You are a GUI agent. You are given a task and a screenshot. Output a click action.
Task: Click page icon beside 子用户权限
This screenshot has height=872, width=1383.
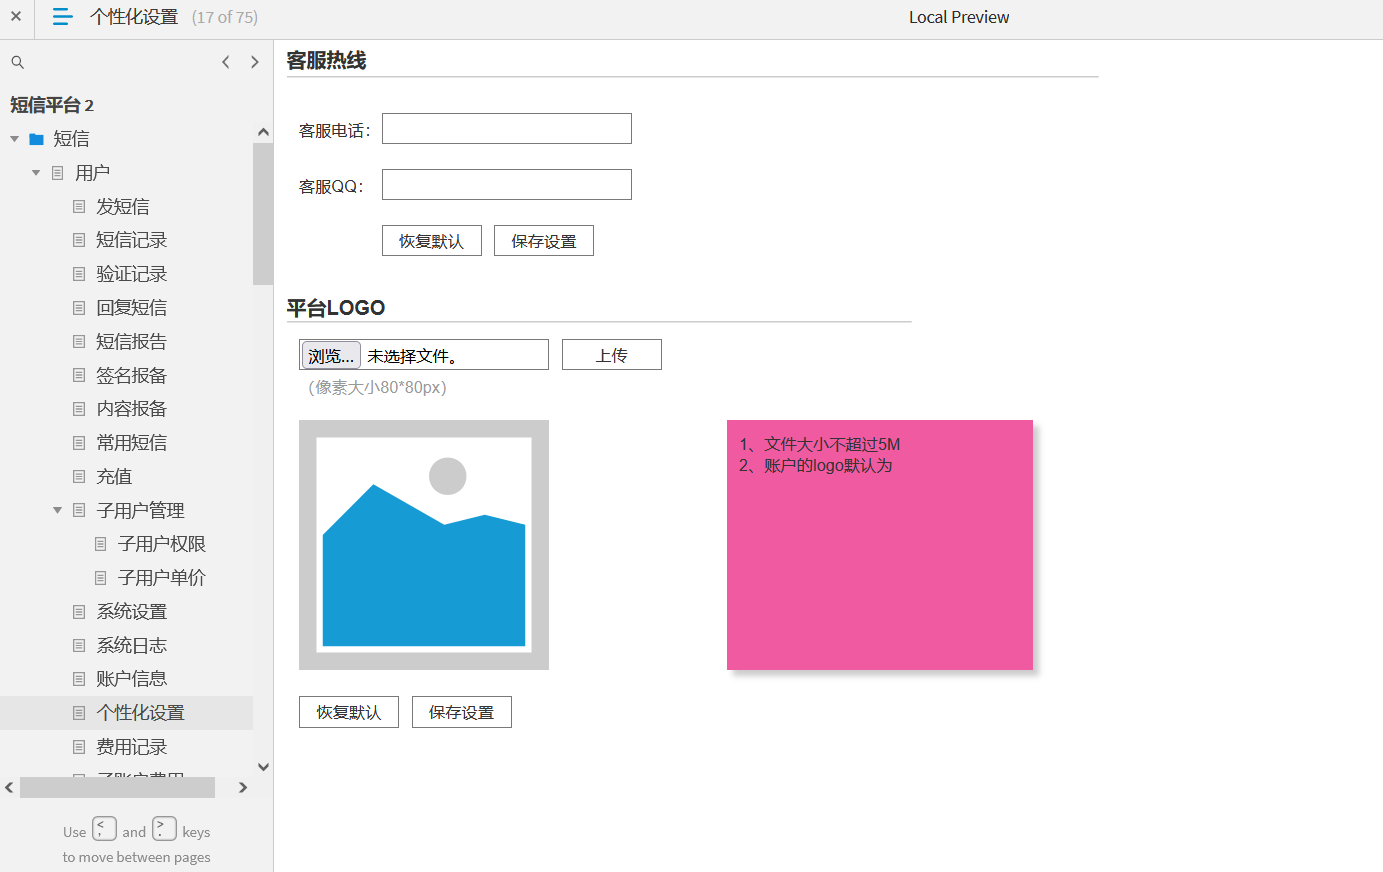(100, 544)
